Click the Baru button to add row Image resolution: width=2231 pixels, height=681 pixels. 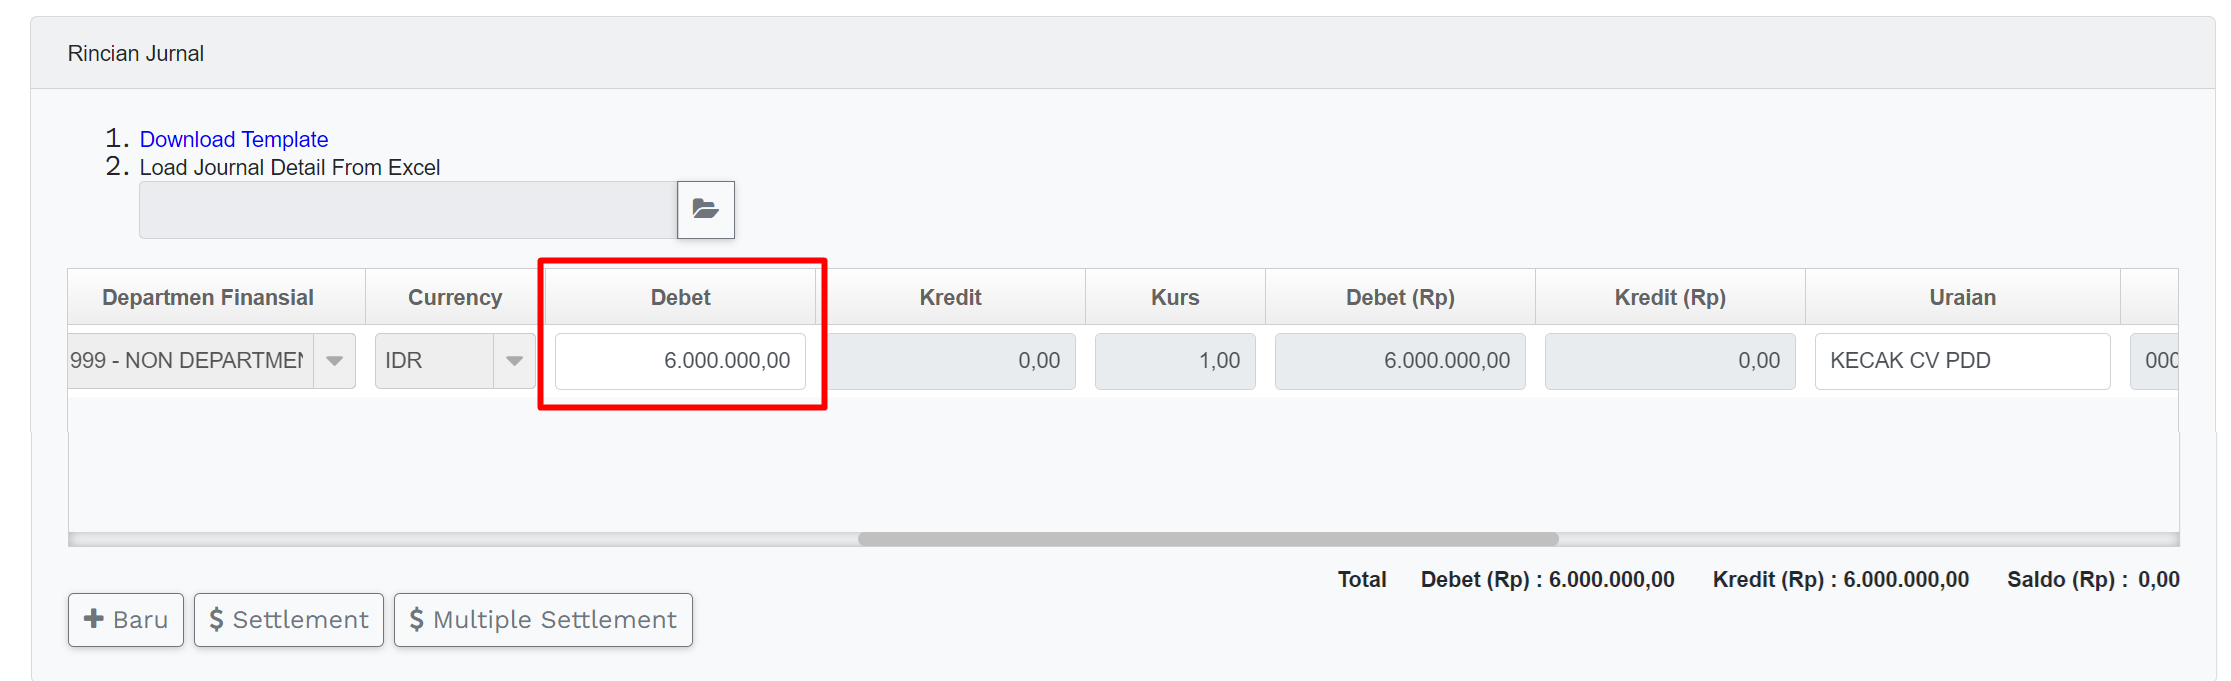pos(126,620)
